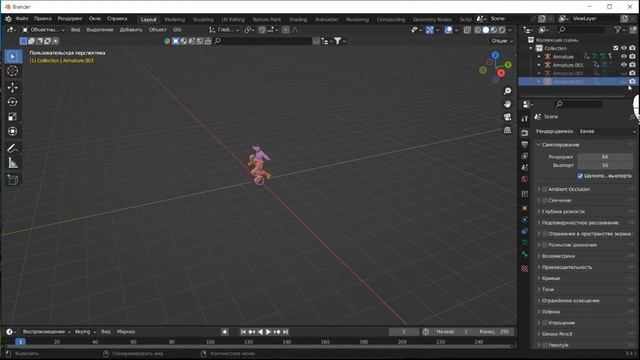Open the Keying popover in timeline
The height and width of the screenshot is (360, 640).
pos(85,332)
